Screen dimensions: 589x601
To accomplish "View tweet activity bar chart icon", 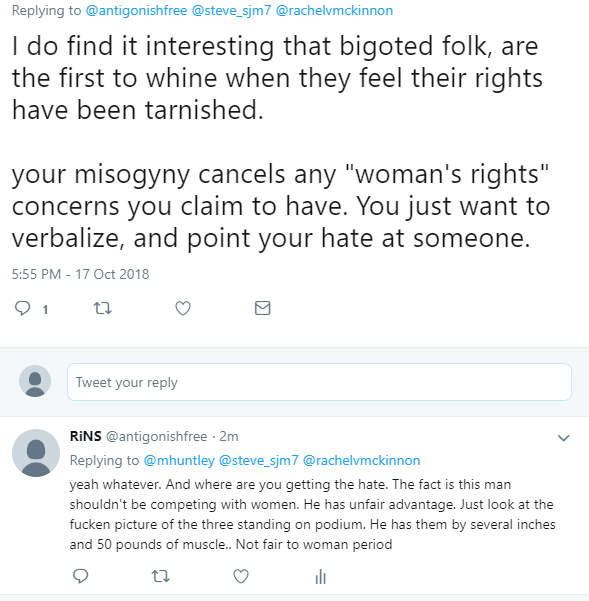I will [x=321, y=576].
